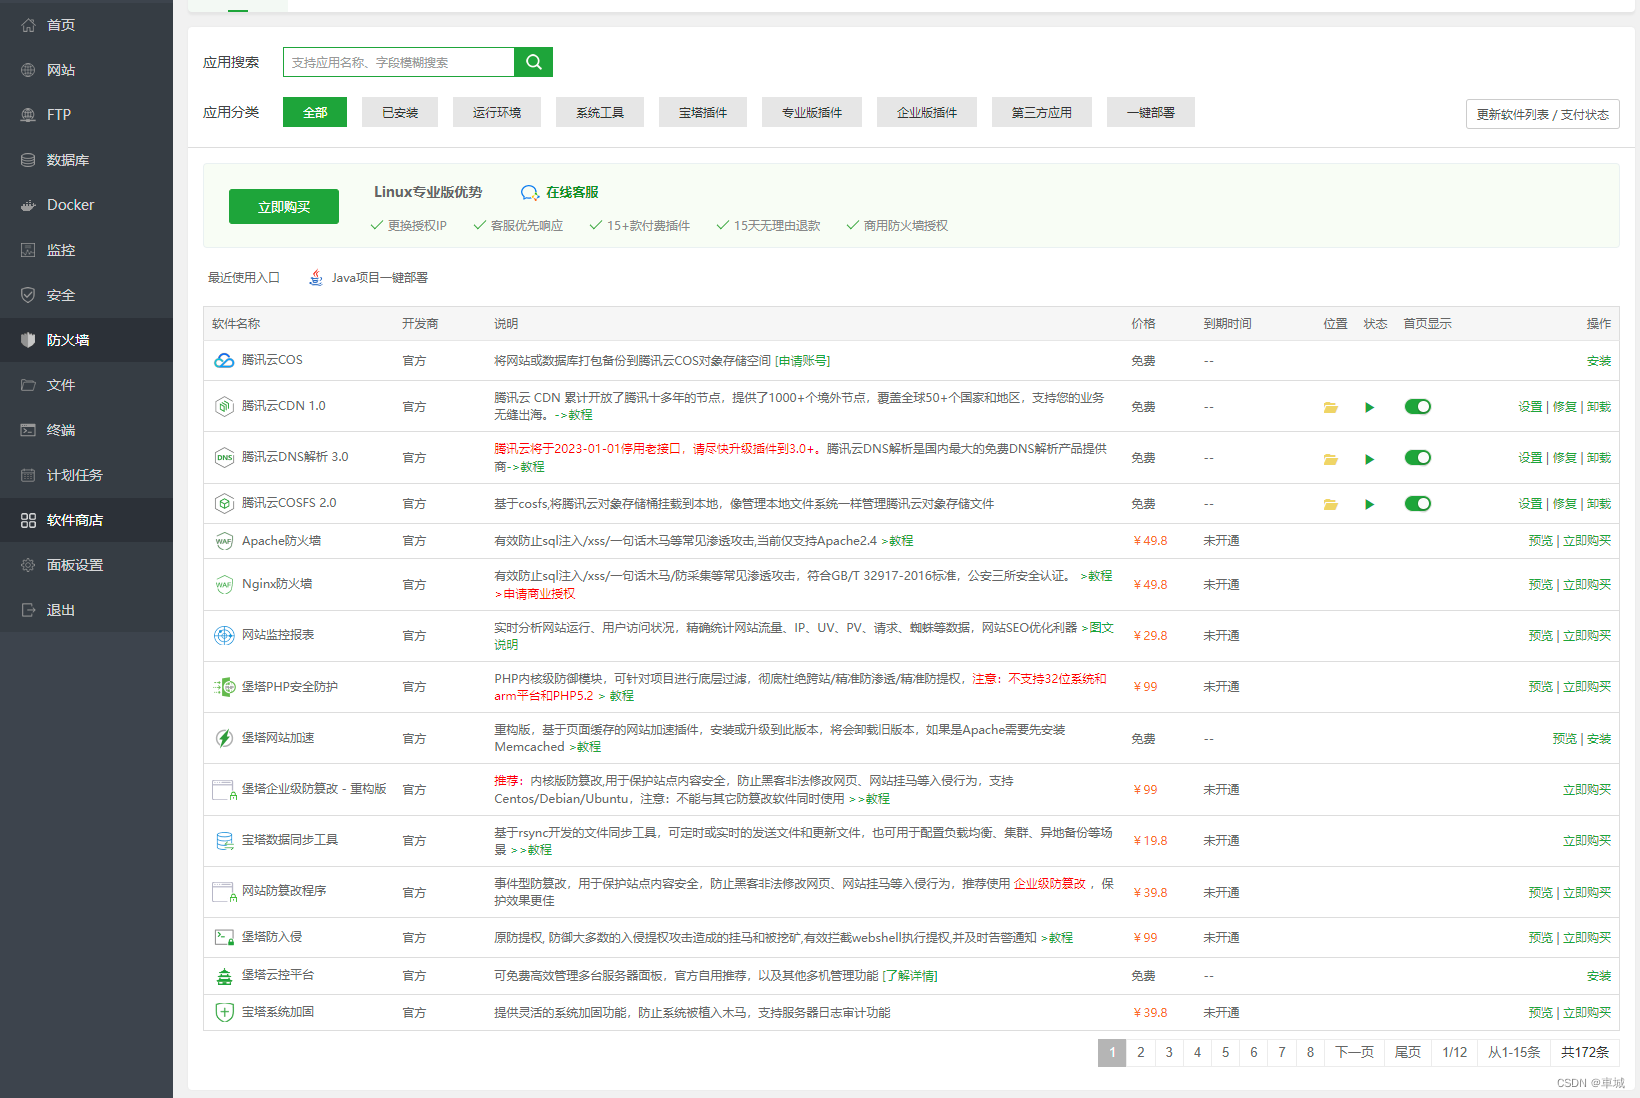Click the 价格 column header
1640x1098 pixels.
[x=1143, y=324]
